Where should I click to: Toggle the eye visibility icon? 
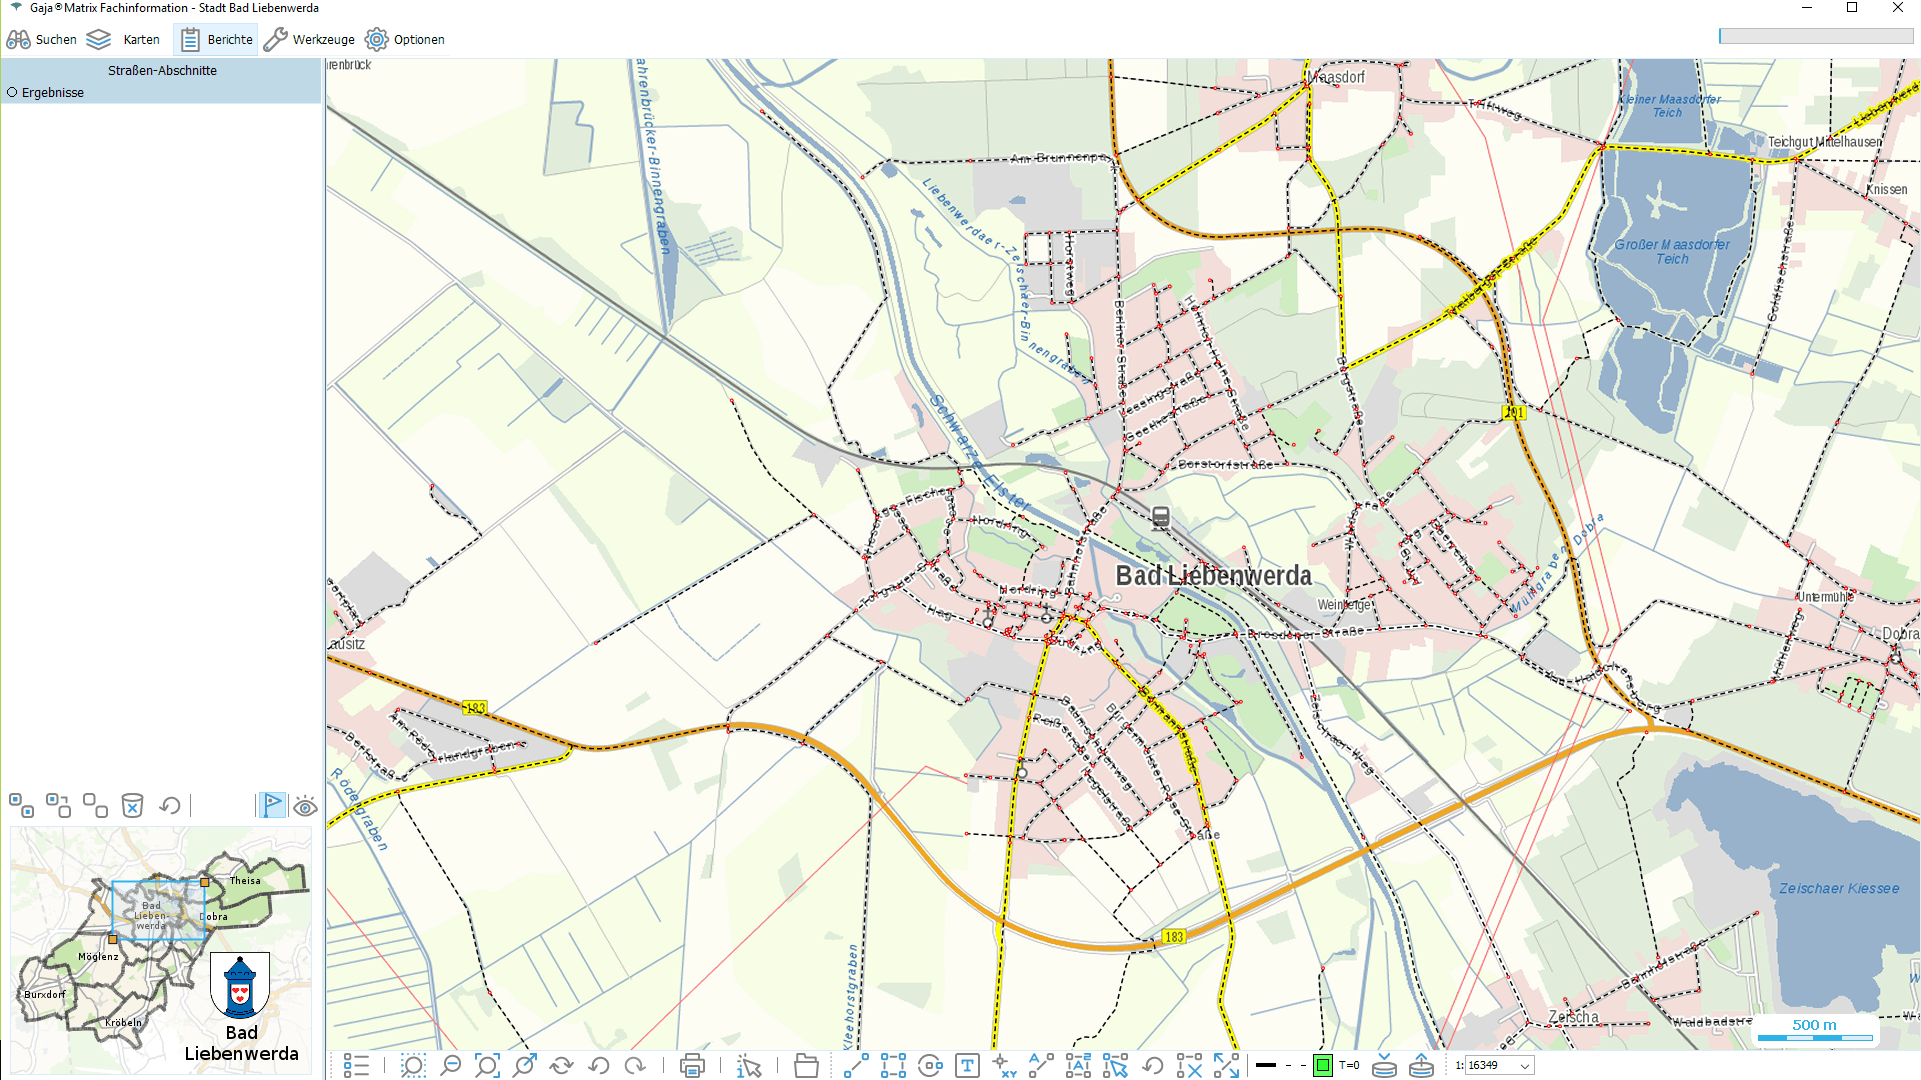coord(306,806)
